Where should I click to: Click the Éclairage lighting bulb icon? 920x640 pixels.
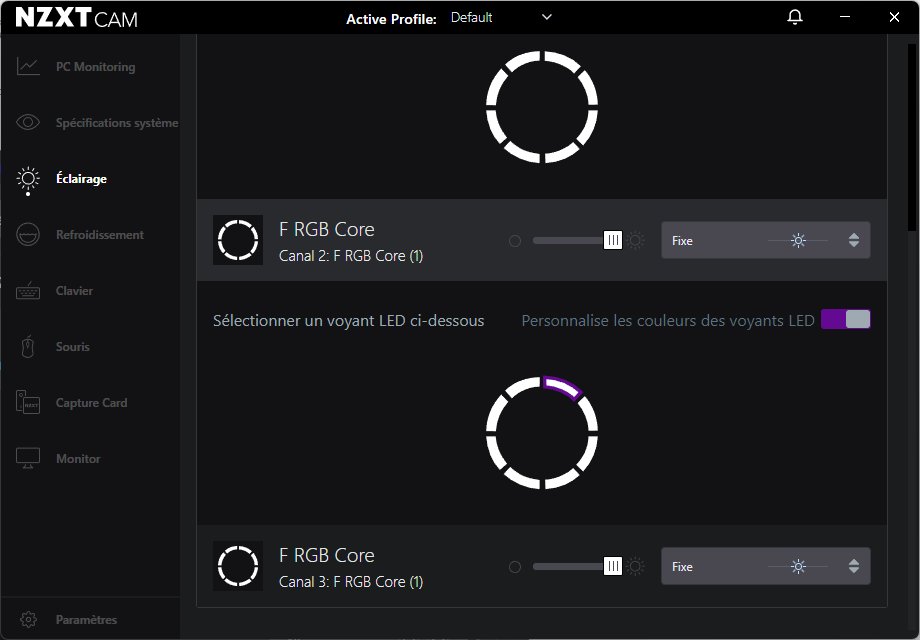pos(27,179)
